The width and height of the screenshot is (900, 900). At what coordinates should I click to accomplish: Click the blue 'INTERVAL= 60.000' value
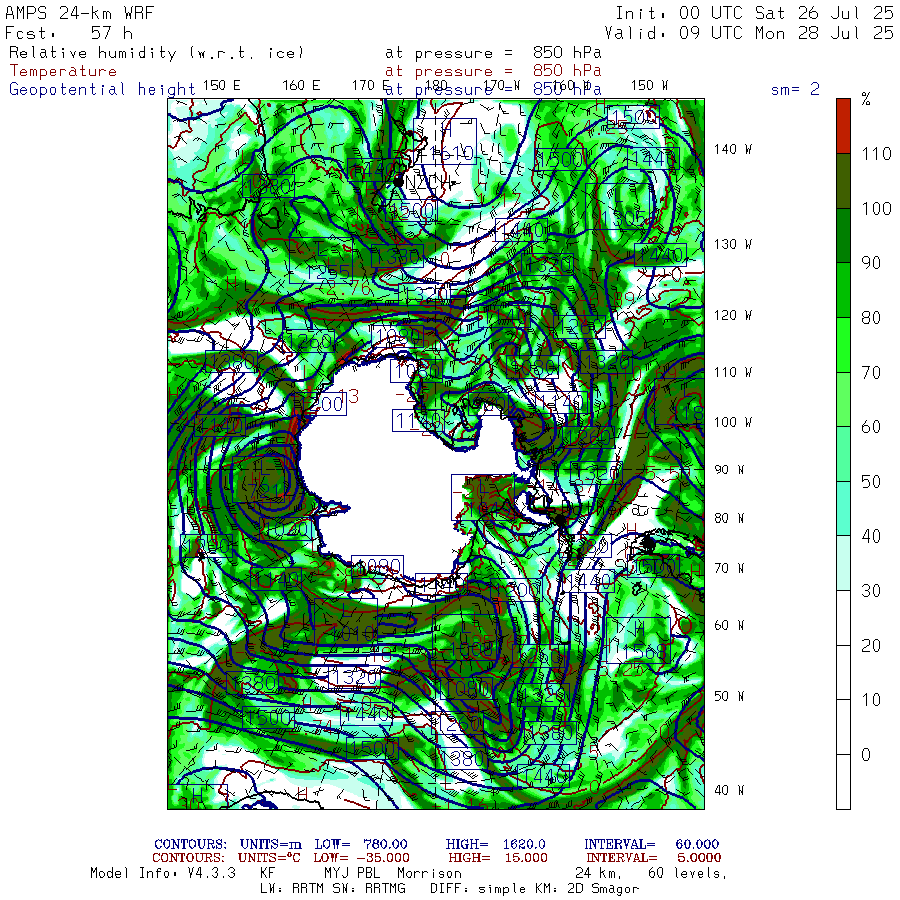coord(651,844)
